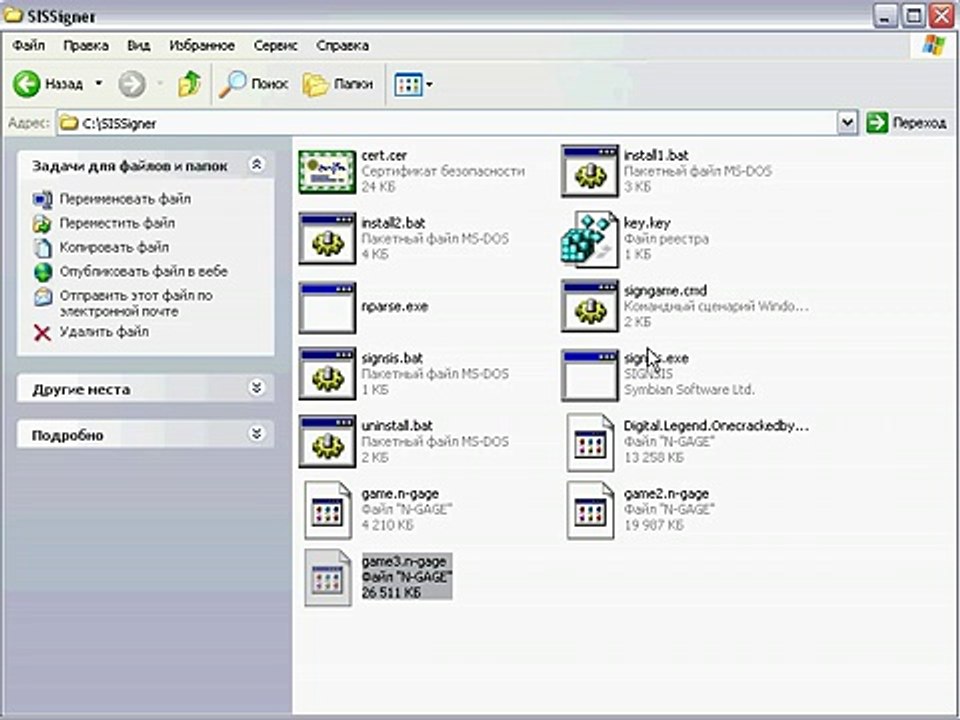This screenshot has width=960, height=720.
Task: Open the Сервис menu
Action: coord(276,46)
